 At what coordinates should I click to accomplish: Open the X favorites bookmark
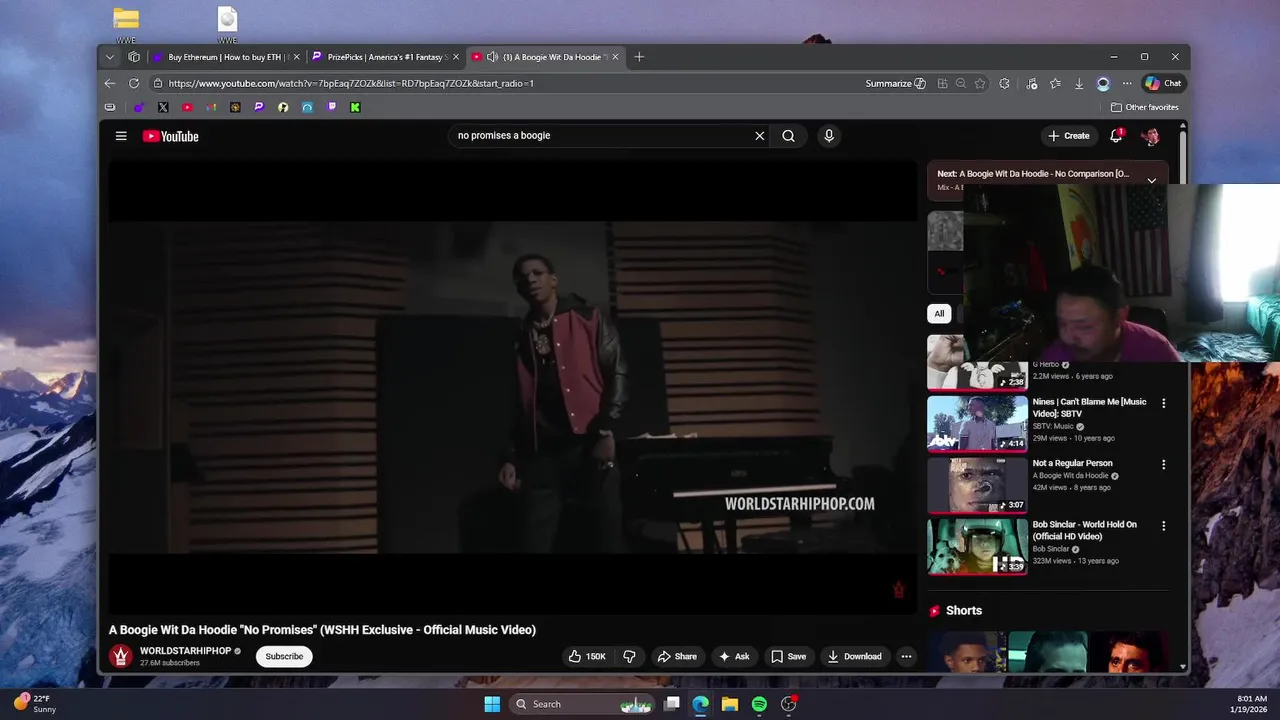coord(163,107)
